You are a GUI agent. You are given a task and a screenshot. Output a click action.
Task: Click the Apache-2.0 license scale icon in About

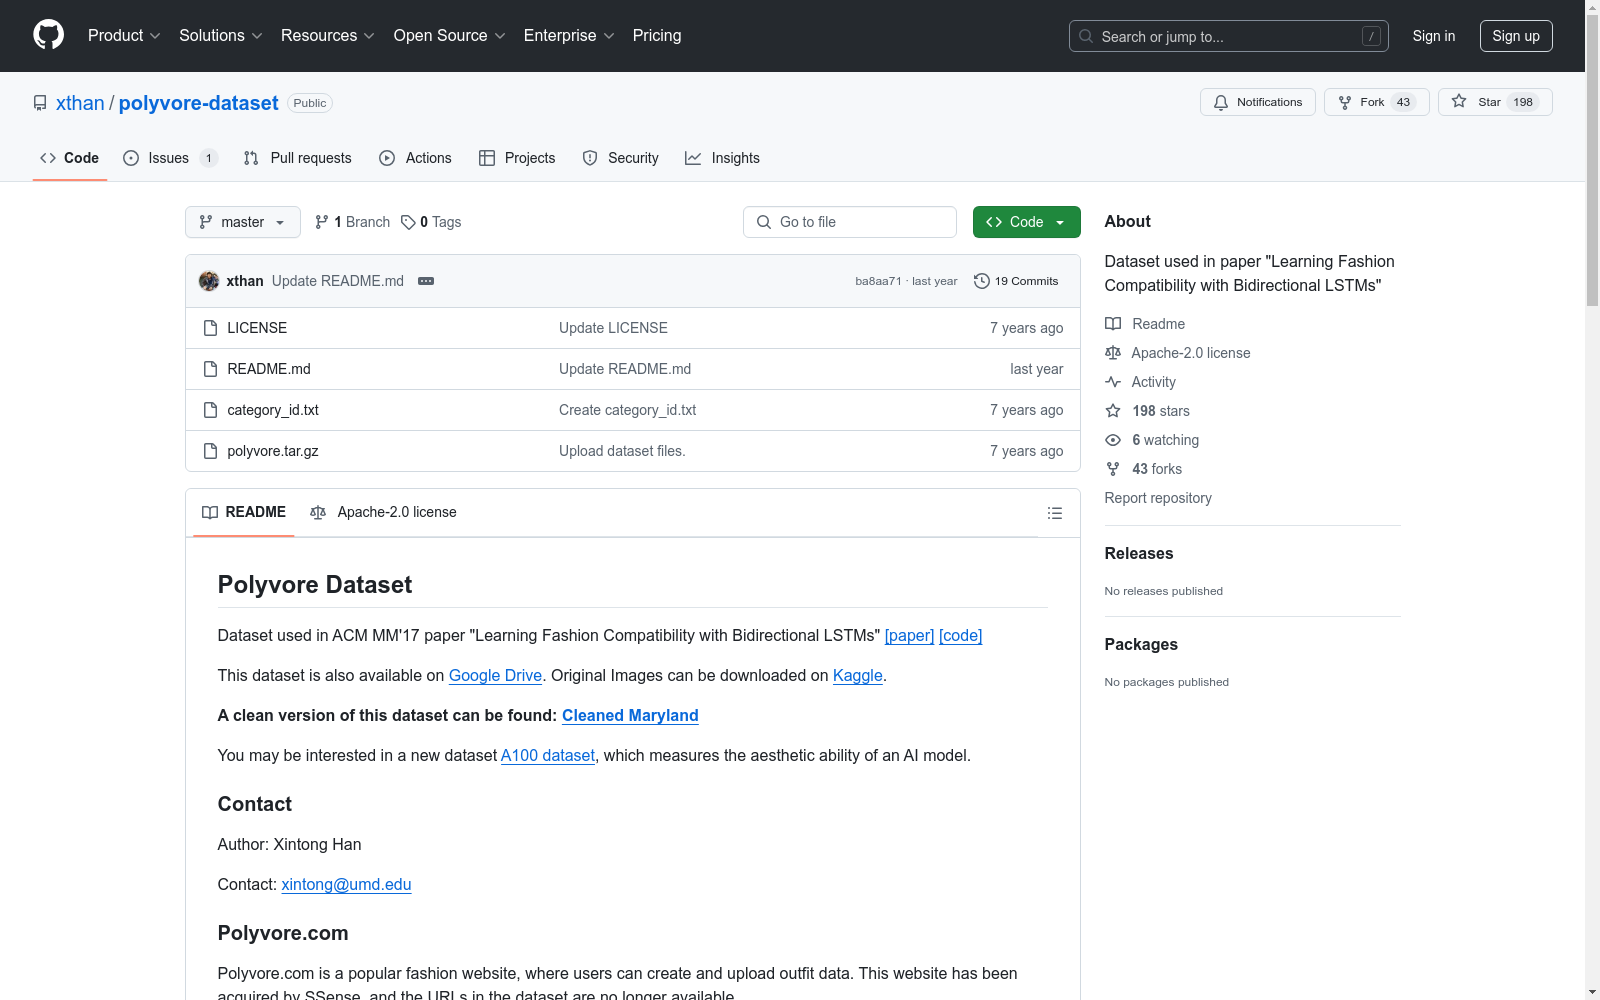click(1113, 353)
